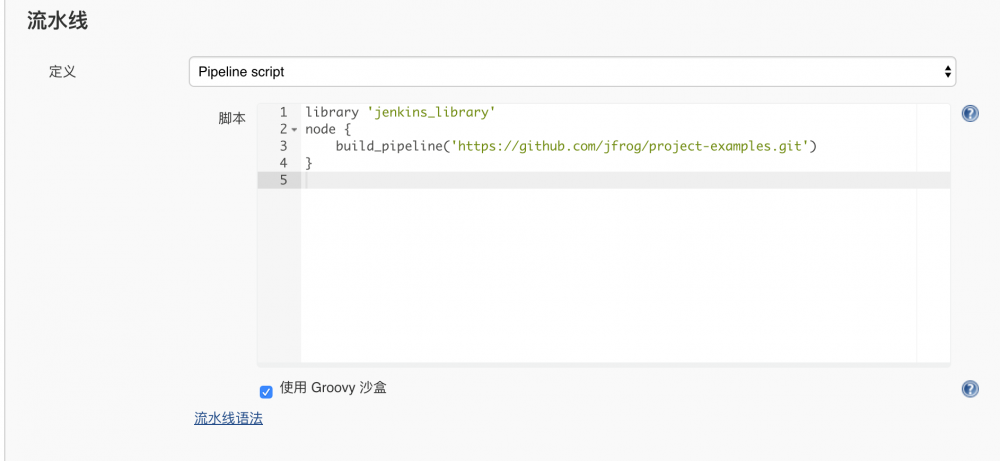Open the Pipeline script definition dropdown
This screenshot has width=1000, height=461.
[572, 72]
